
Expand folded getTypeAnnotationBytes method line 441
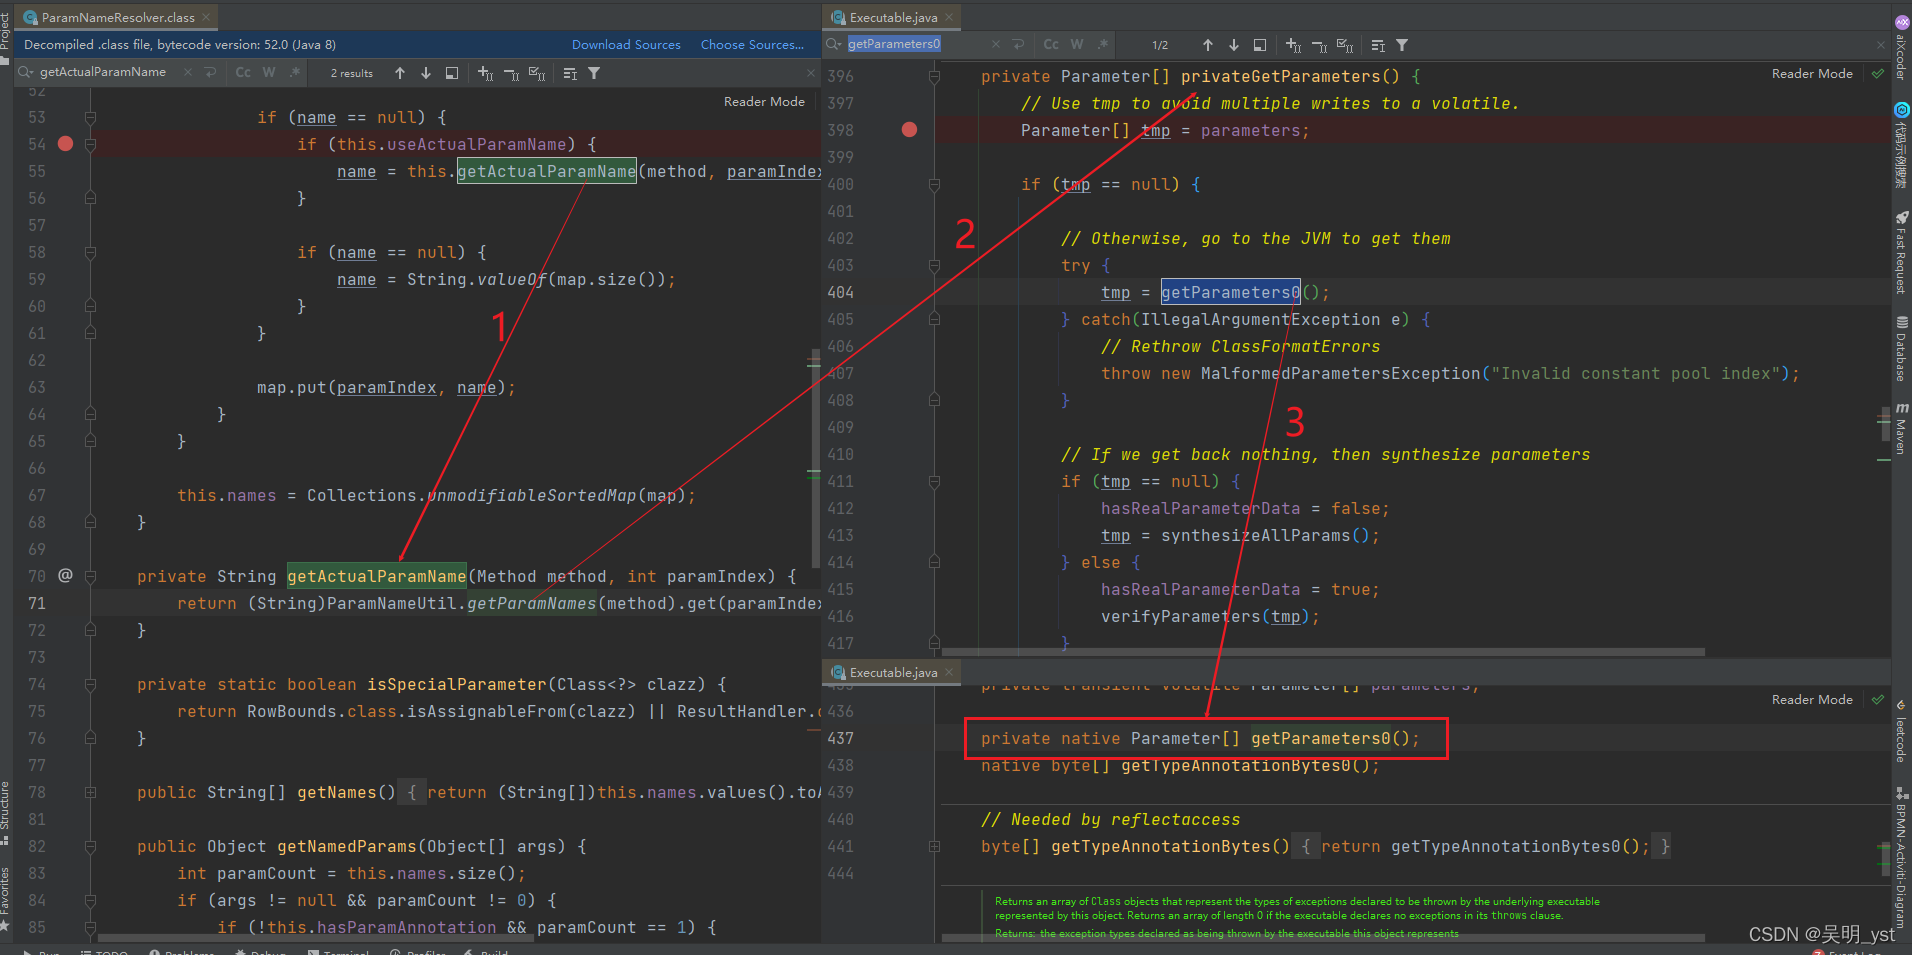pyautogui.click(x=934, y=846)
